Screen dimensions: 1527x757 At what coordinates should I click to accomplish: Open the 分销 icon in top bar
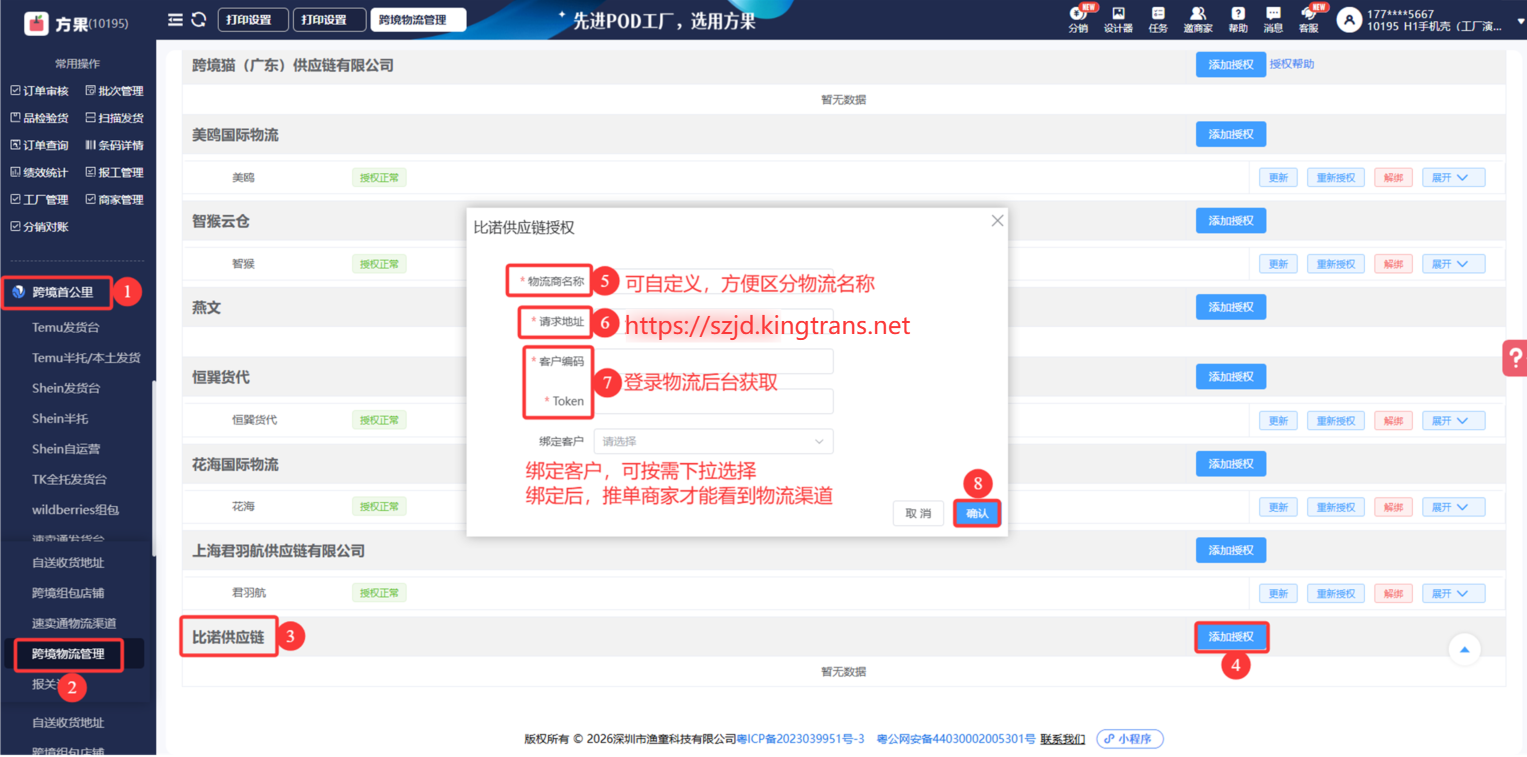coord(1077,19)
